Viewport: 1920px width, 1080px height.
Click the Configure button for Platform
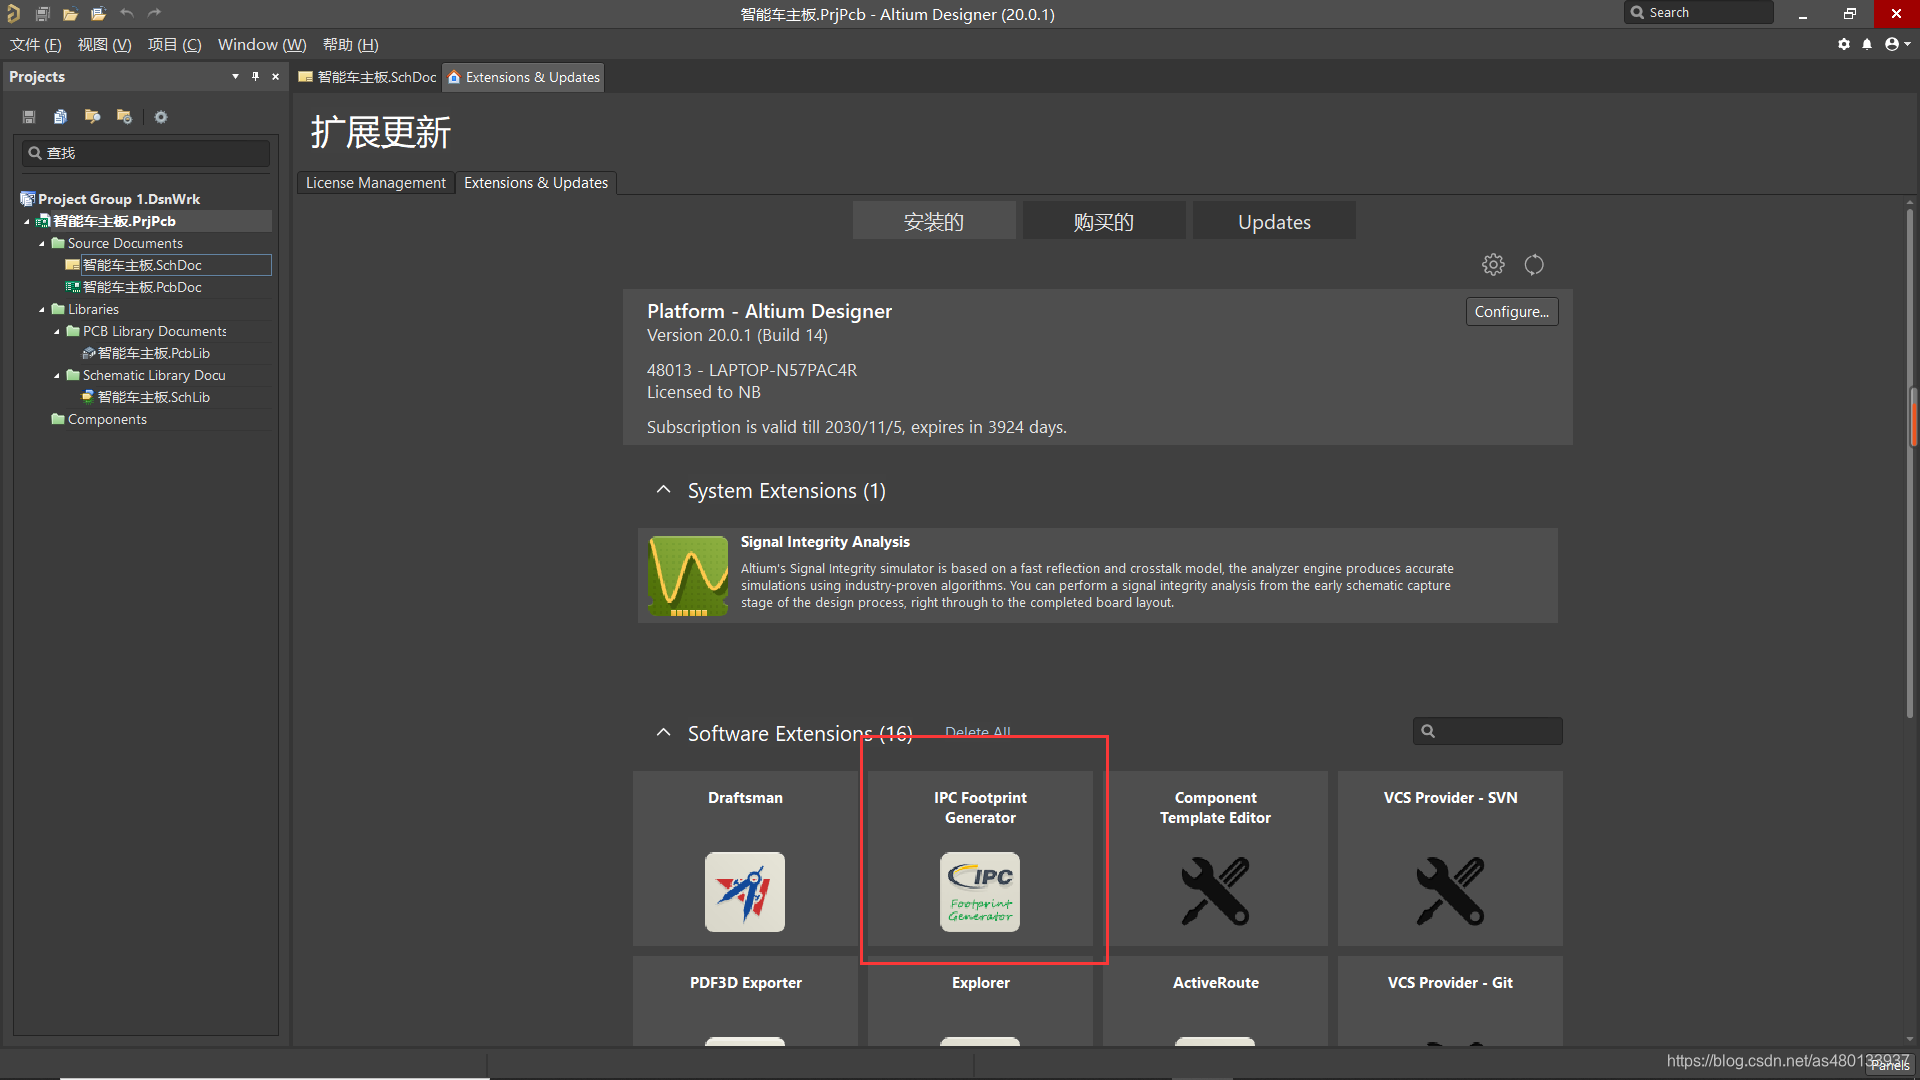coord(1513,311)
